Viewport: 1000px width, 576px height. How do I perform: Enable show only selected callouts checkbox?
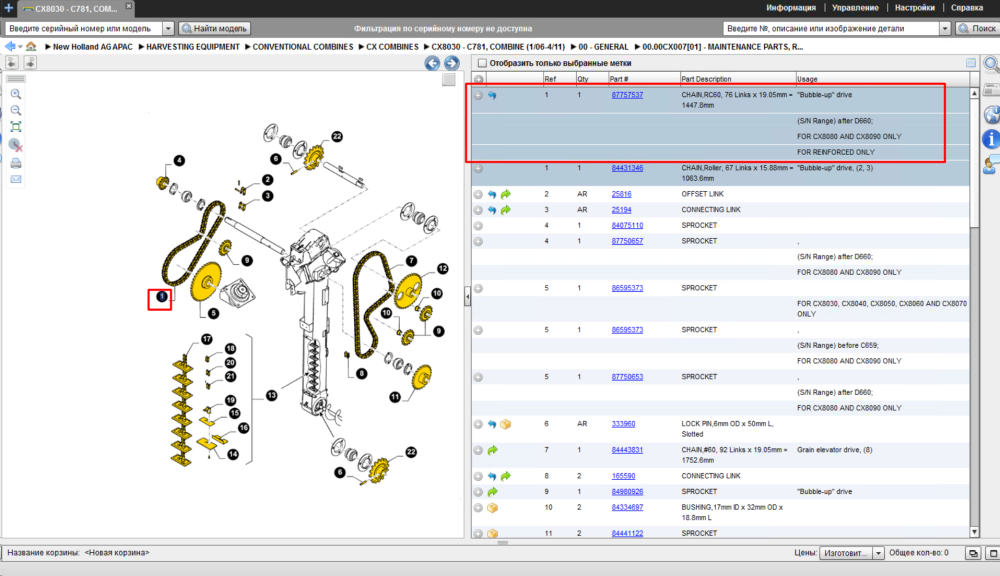pyautogui.click(x=482, y=63)
